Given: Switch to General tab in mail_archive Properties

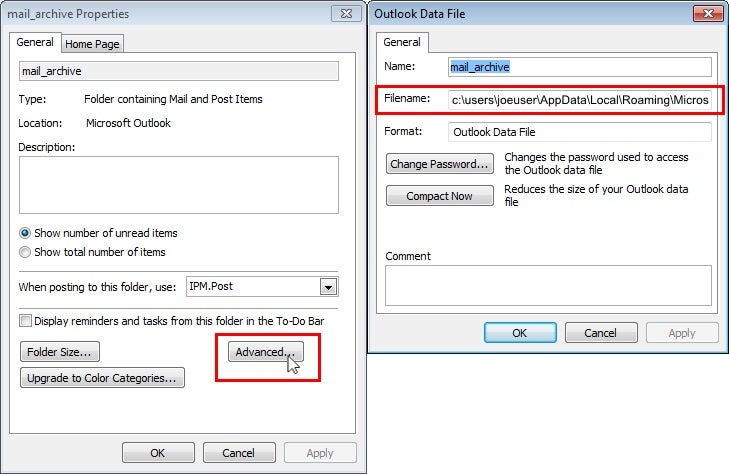Looking at the screenshot, I should (35, 42).
